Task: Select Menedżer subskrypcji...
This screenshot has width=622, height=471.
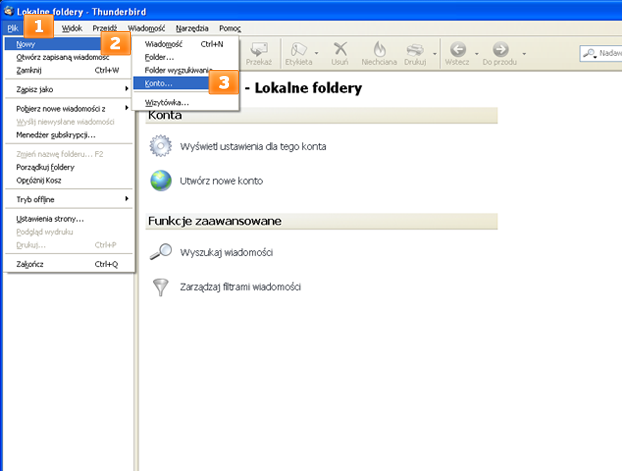Action: click(69, 135)
